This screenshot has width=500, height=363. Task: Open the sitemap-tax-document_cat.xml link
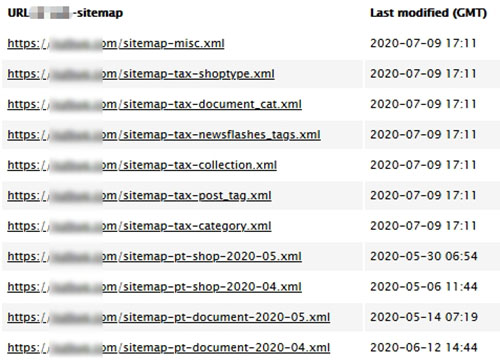coord(155,104)
